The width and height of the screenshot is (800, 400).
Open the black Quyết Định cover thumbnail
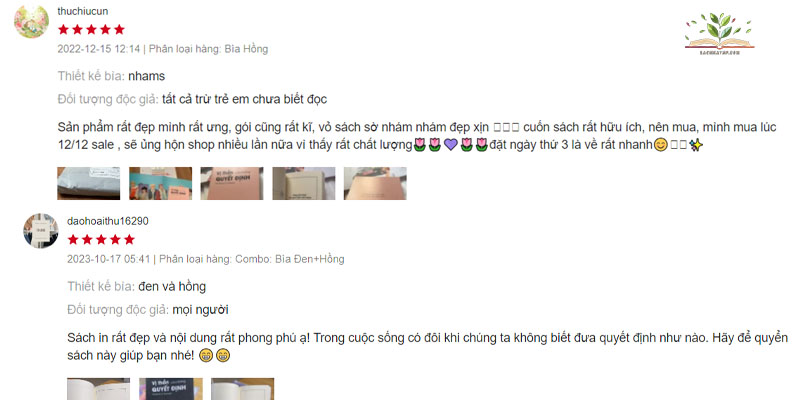(170, 389)
